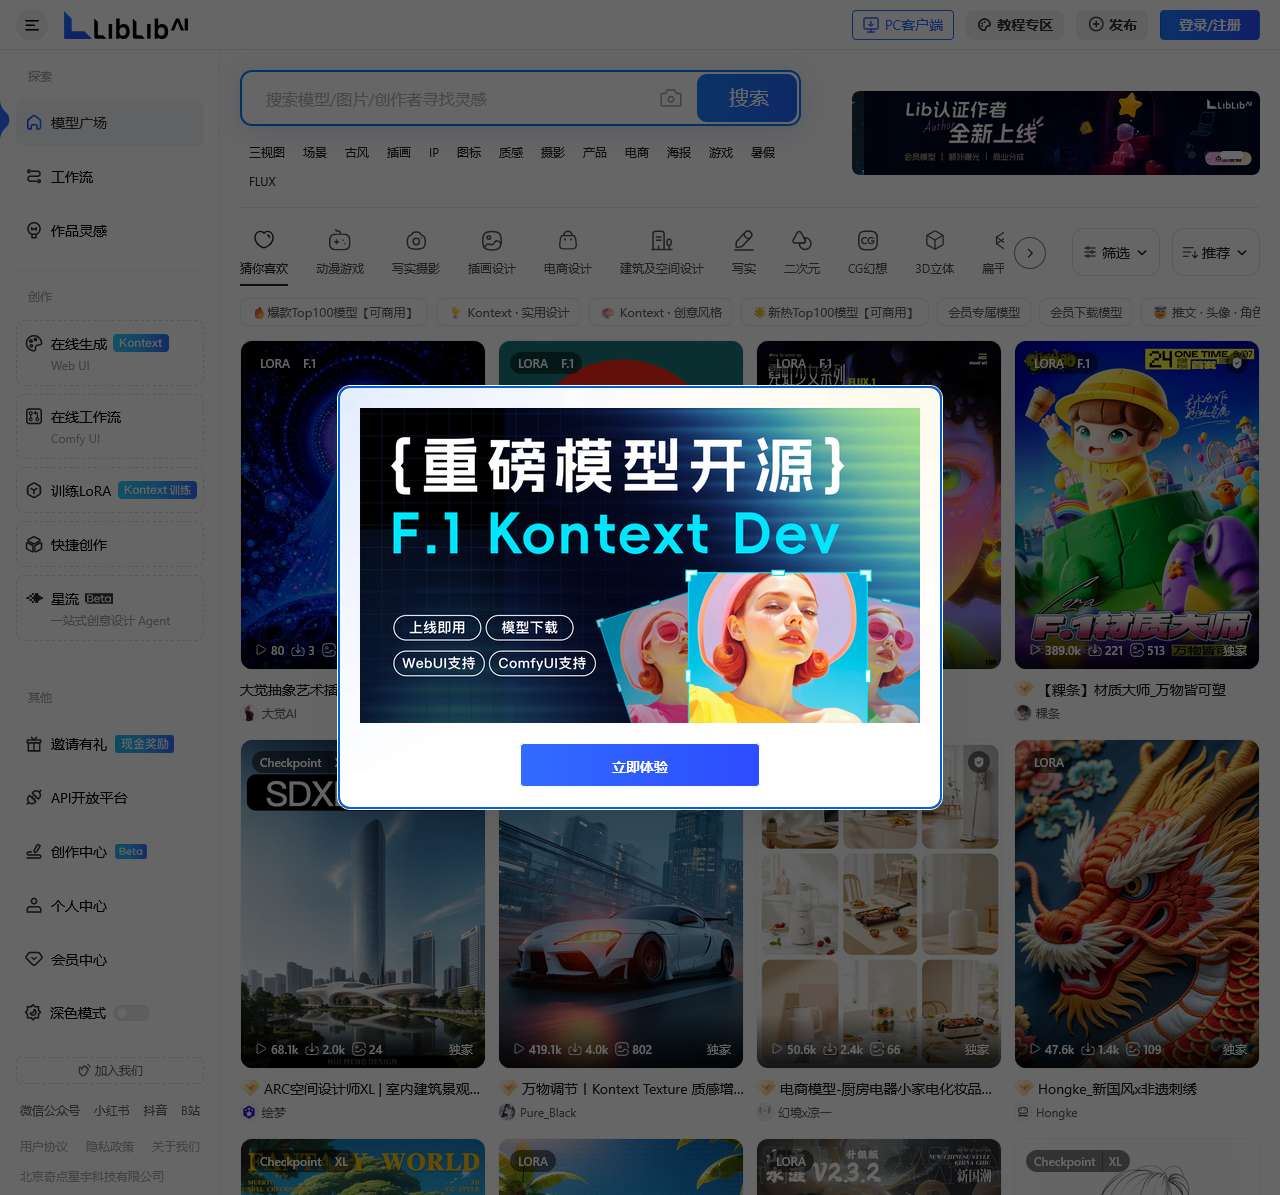Select the 写实摄影 category icon
Screen dimensions: 1280x1195
tap(416, 252)
